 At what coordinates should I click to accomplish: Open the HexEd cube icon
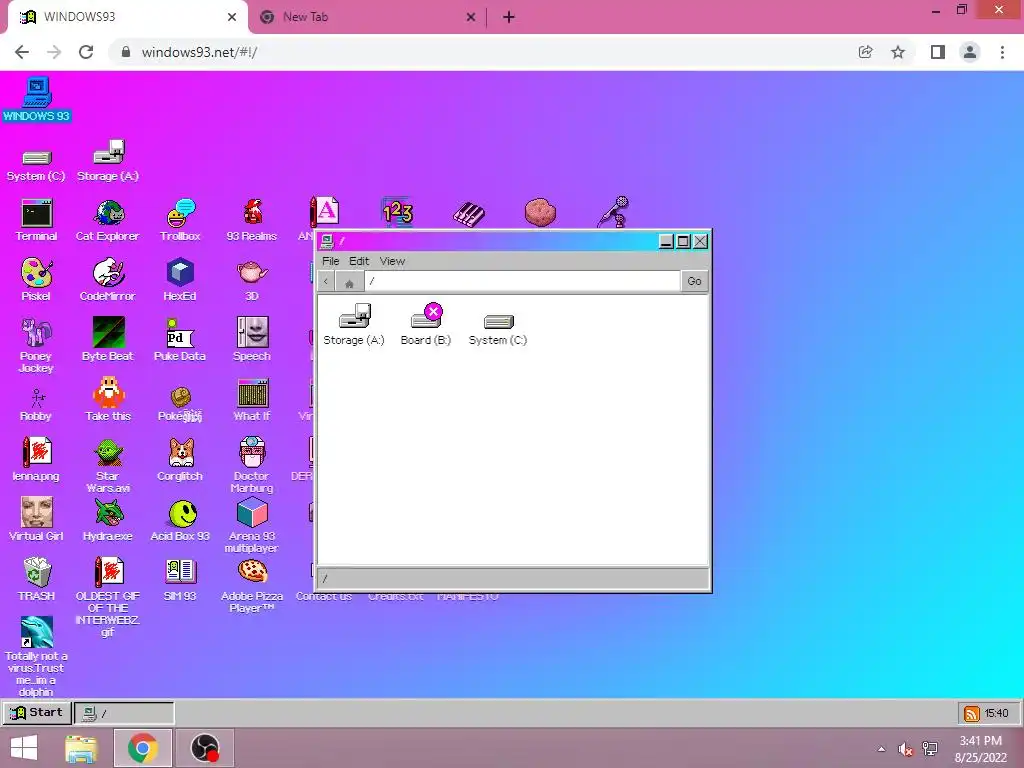click(x=180, y=280)
